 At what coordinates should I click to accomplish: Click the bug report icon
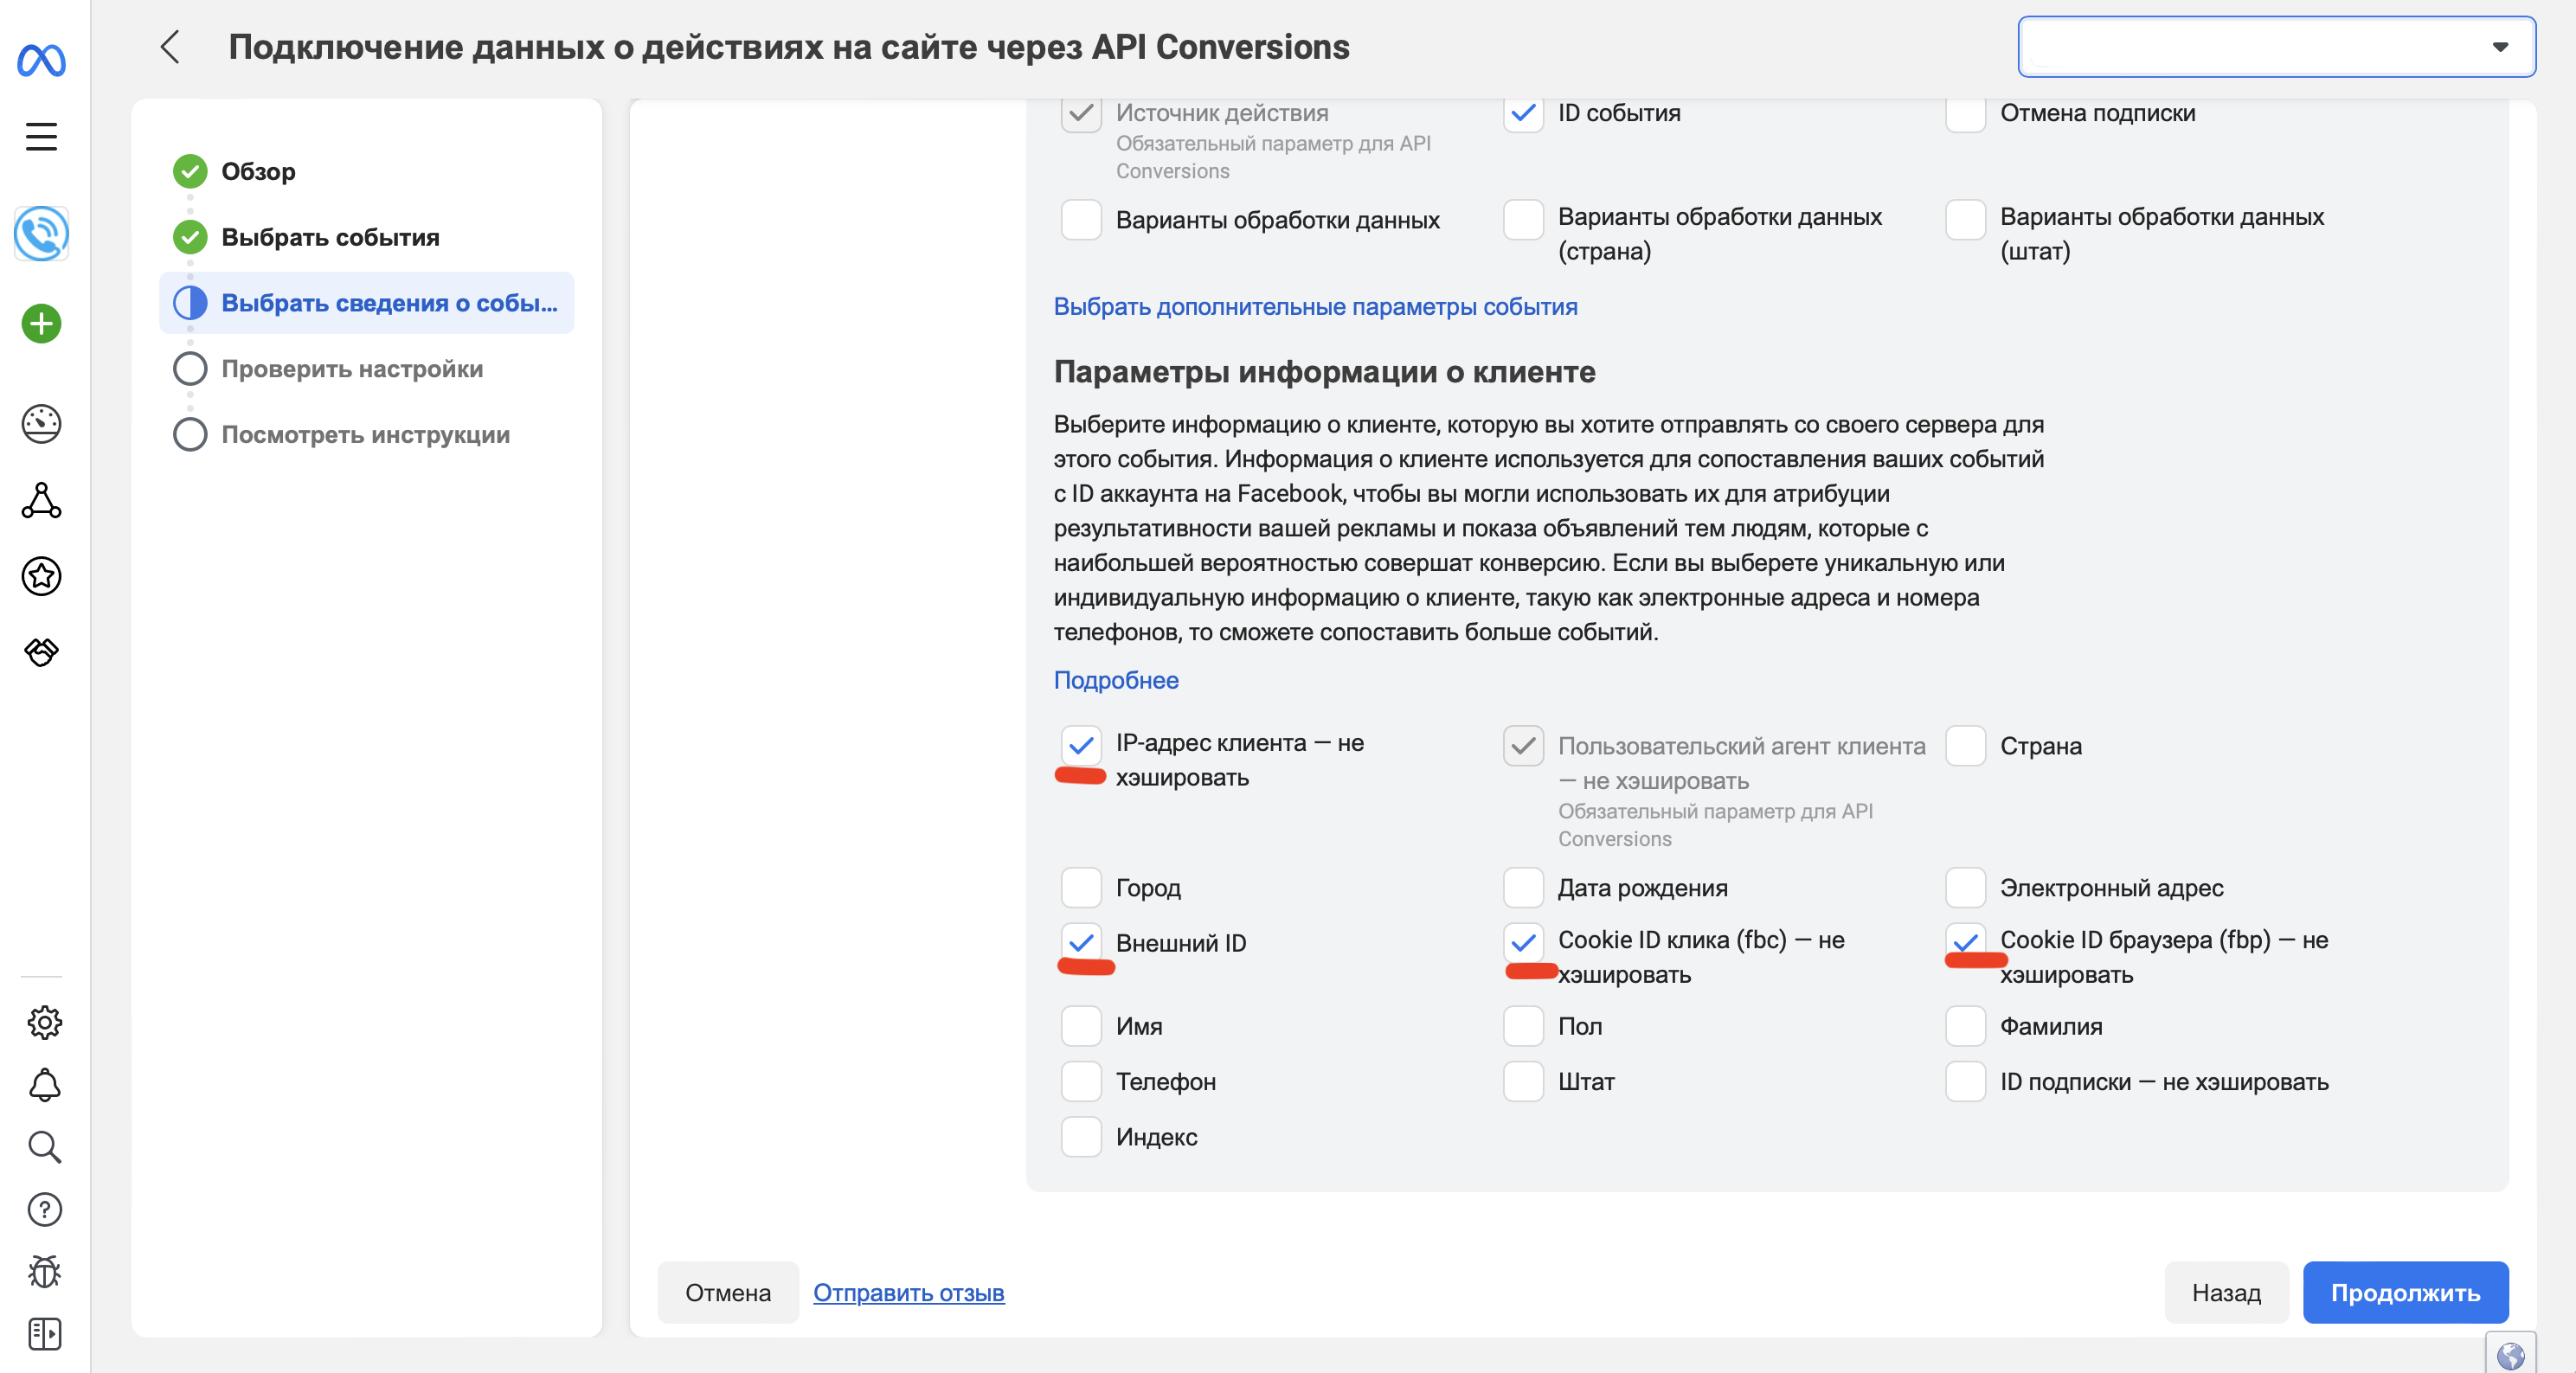[44, 1271]
